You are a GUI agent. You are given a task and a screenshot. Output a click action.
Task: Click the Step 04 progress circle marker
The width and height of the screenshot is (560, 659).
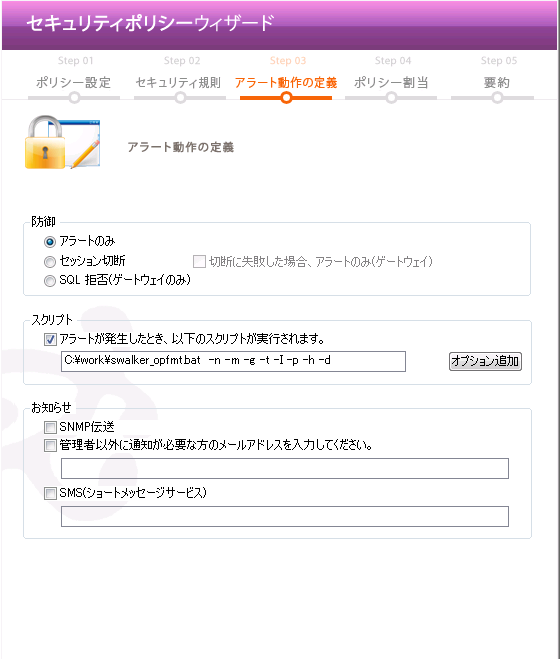tap(391, 98)
